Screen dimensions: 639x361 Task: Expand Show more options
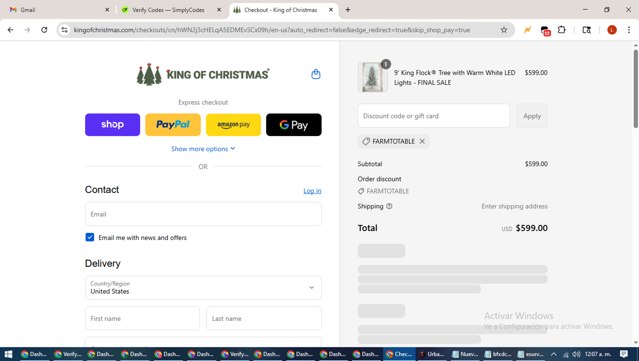click(203, 149)
